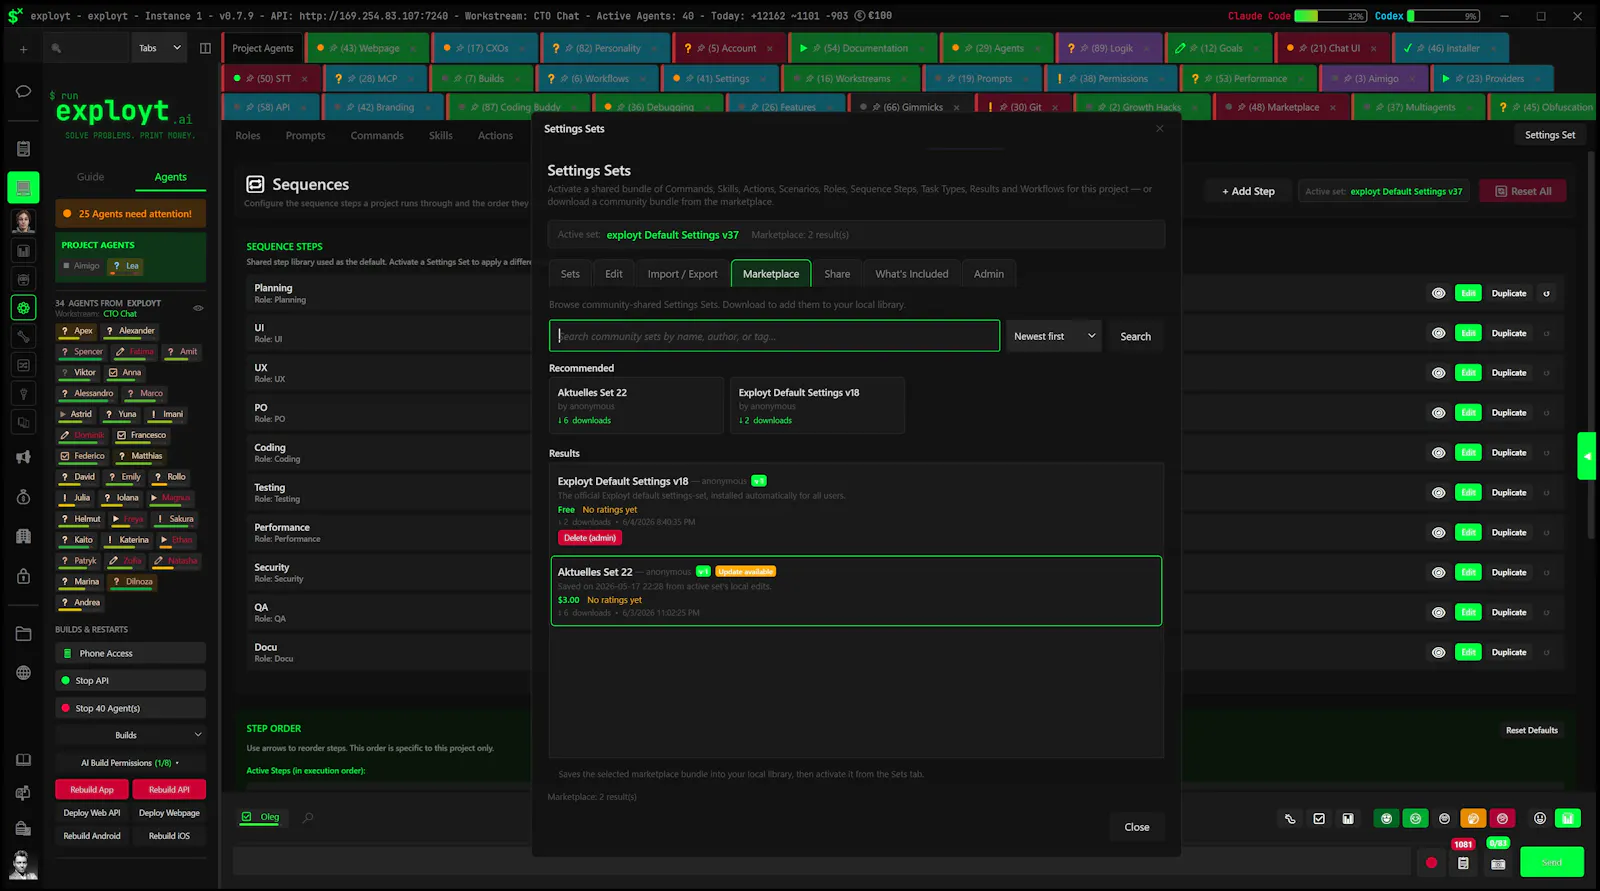Image resolution: width=1600 pixels, height=891 pixels.
Task: Click the search magnifier icon next to Oleg
Action: tap(308, 818)
